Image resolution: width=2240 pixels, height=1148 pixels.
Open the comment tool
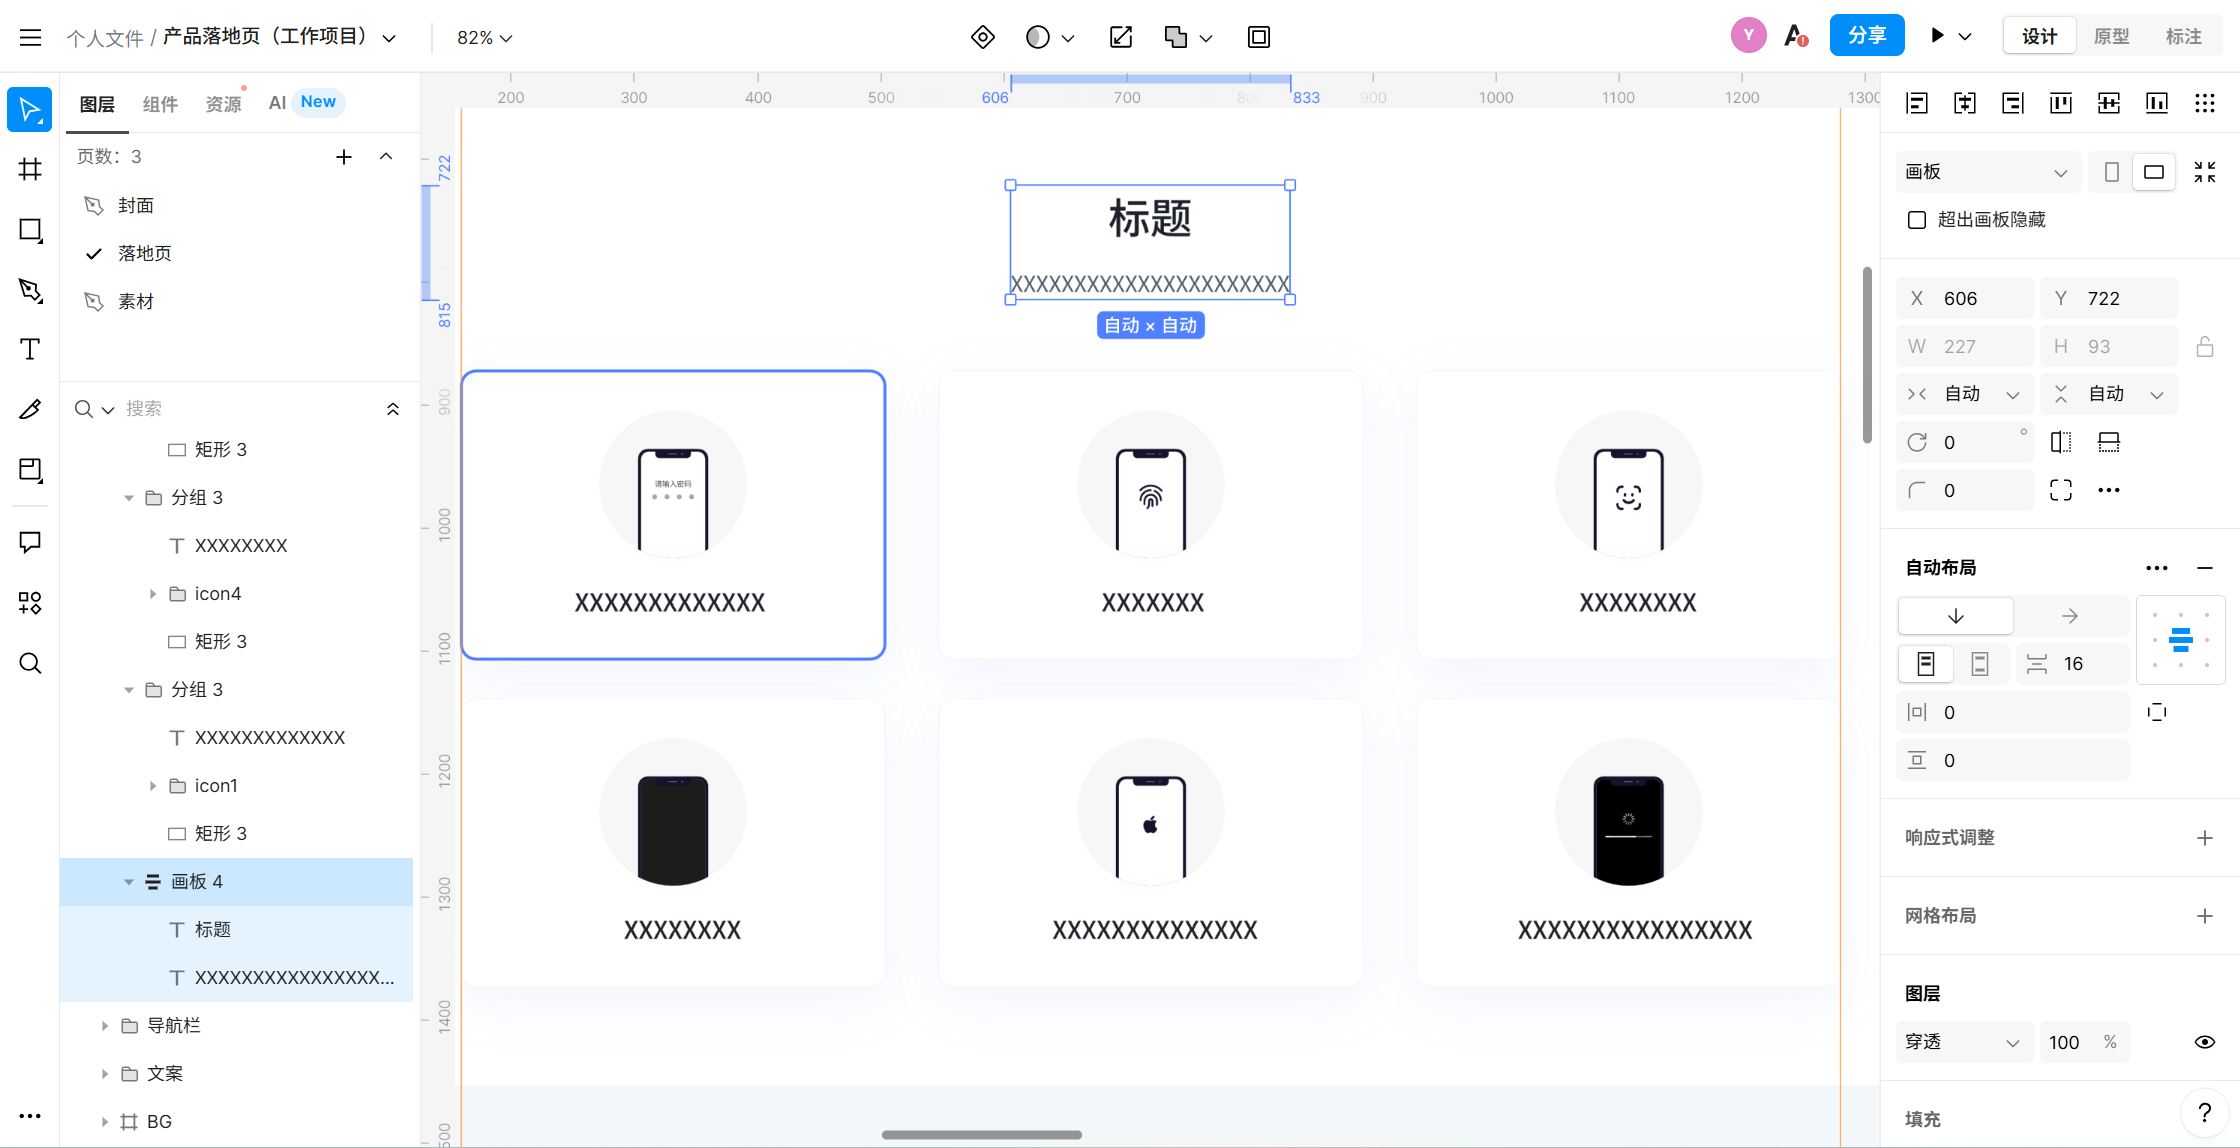[x=30, y=542]
